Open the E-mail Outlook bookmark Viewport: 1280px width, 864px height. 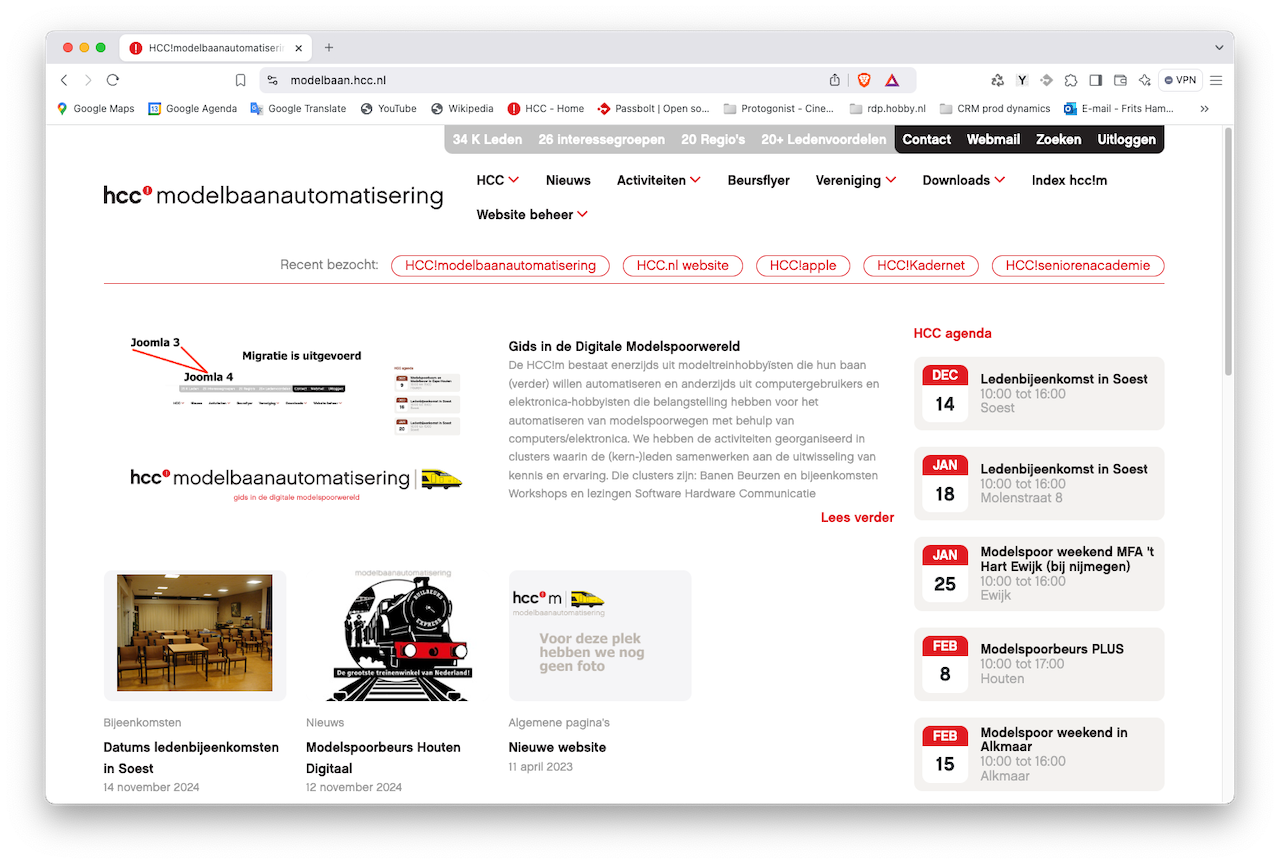tap(1119, 108)
